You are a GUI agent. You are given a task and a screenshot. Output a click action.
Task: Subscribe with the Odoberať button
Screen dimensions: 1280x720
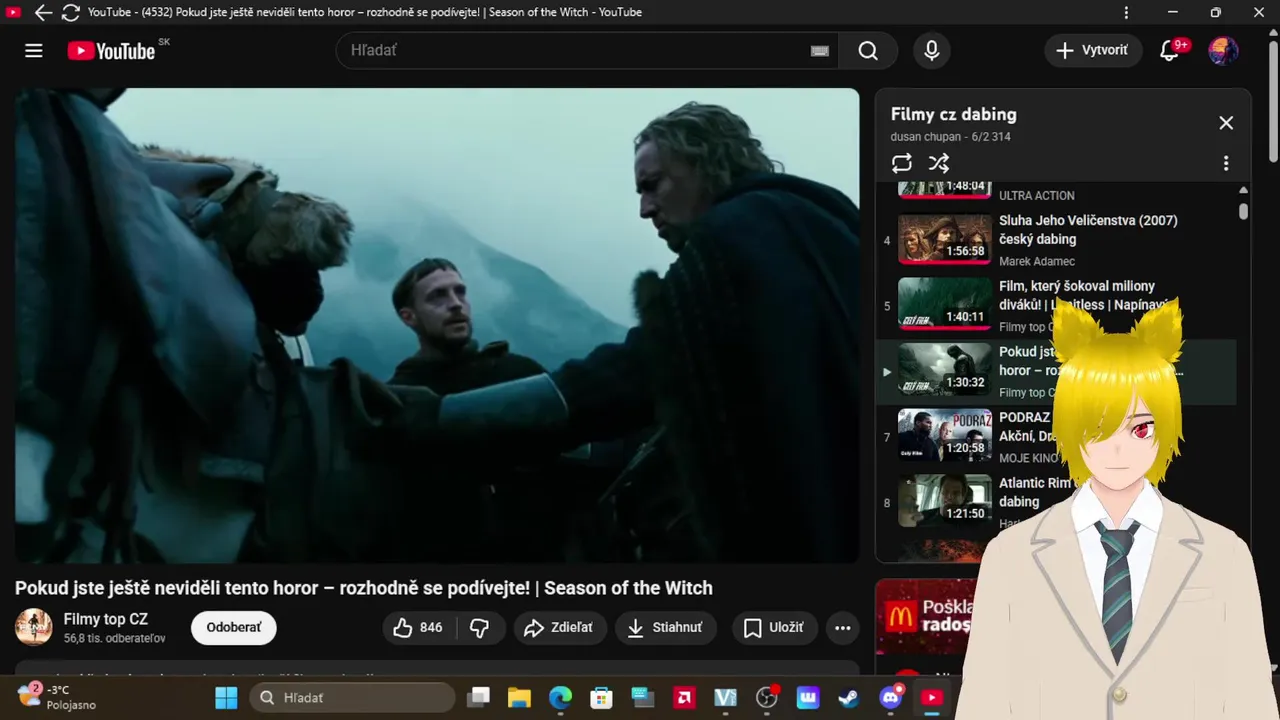click(x=234, y=628)
